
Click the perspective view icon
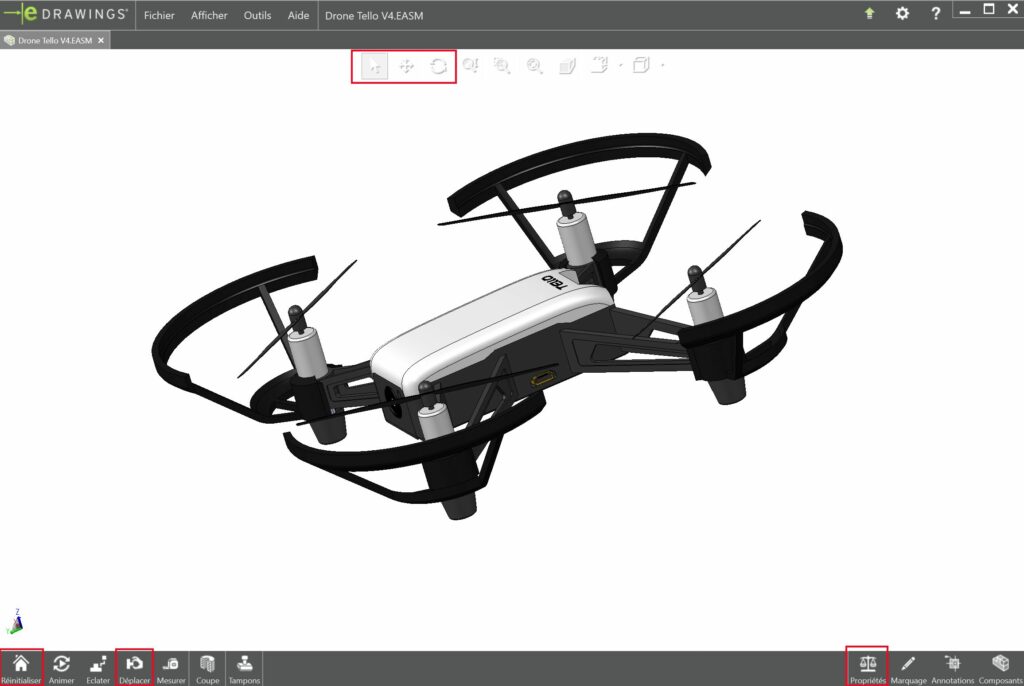(600, 65)
